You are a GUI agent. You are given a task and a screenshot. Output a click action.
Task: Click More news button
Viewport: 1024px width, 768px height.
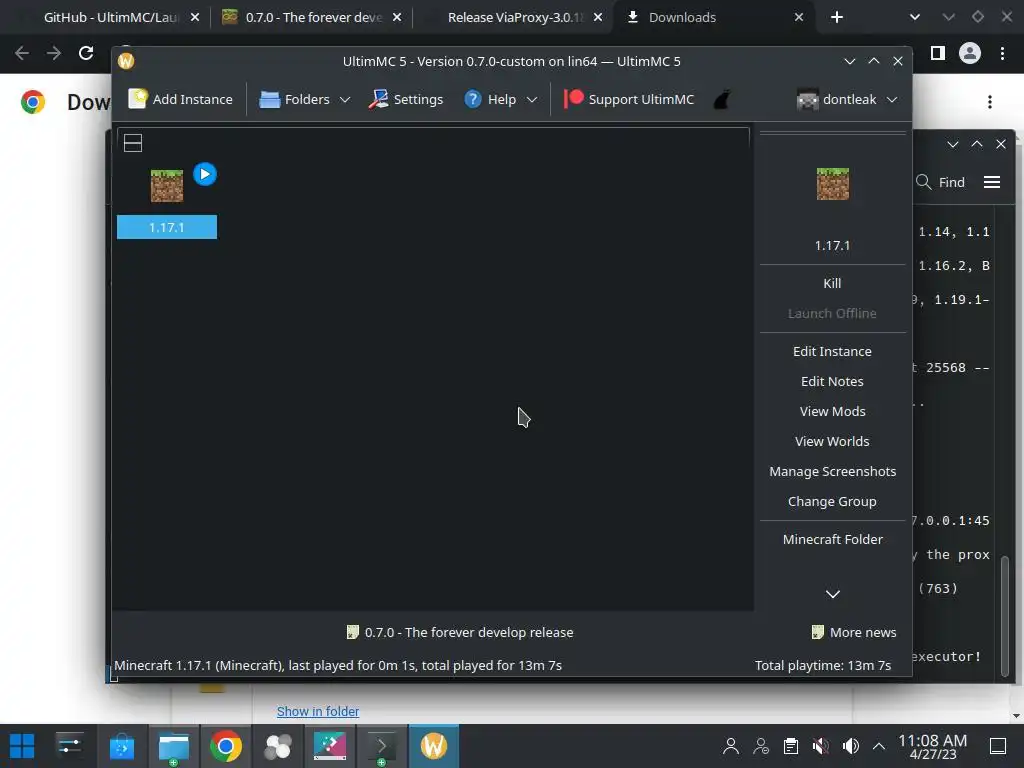pos(854,632)
